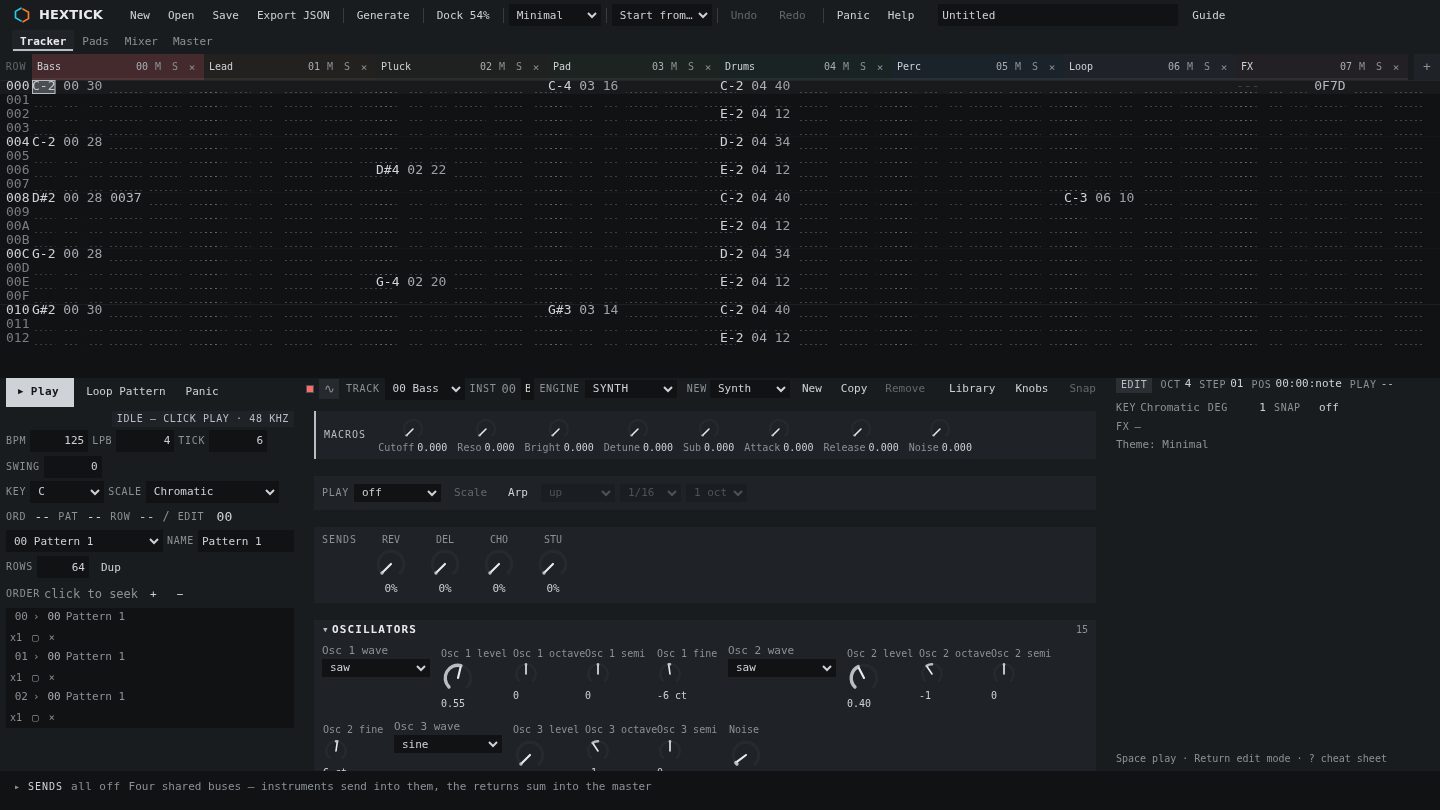Open the Scale Chromatic dropdown
Viewport: 1440px width, 810px height.
click(x=212, y=492)
